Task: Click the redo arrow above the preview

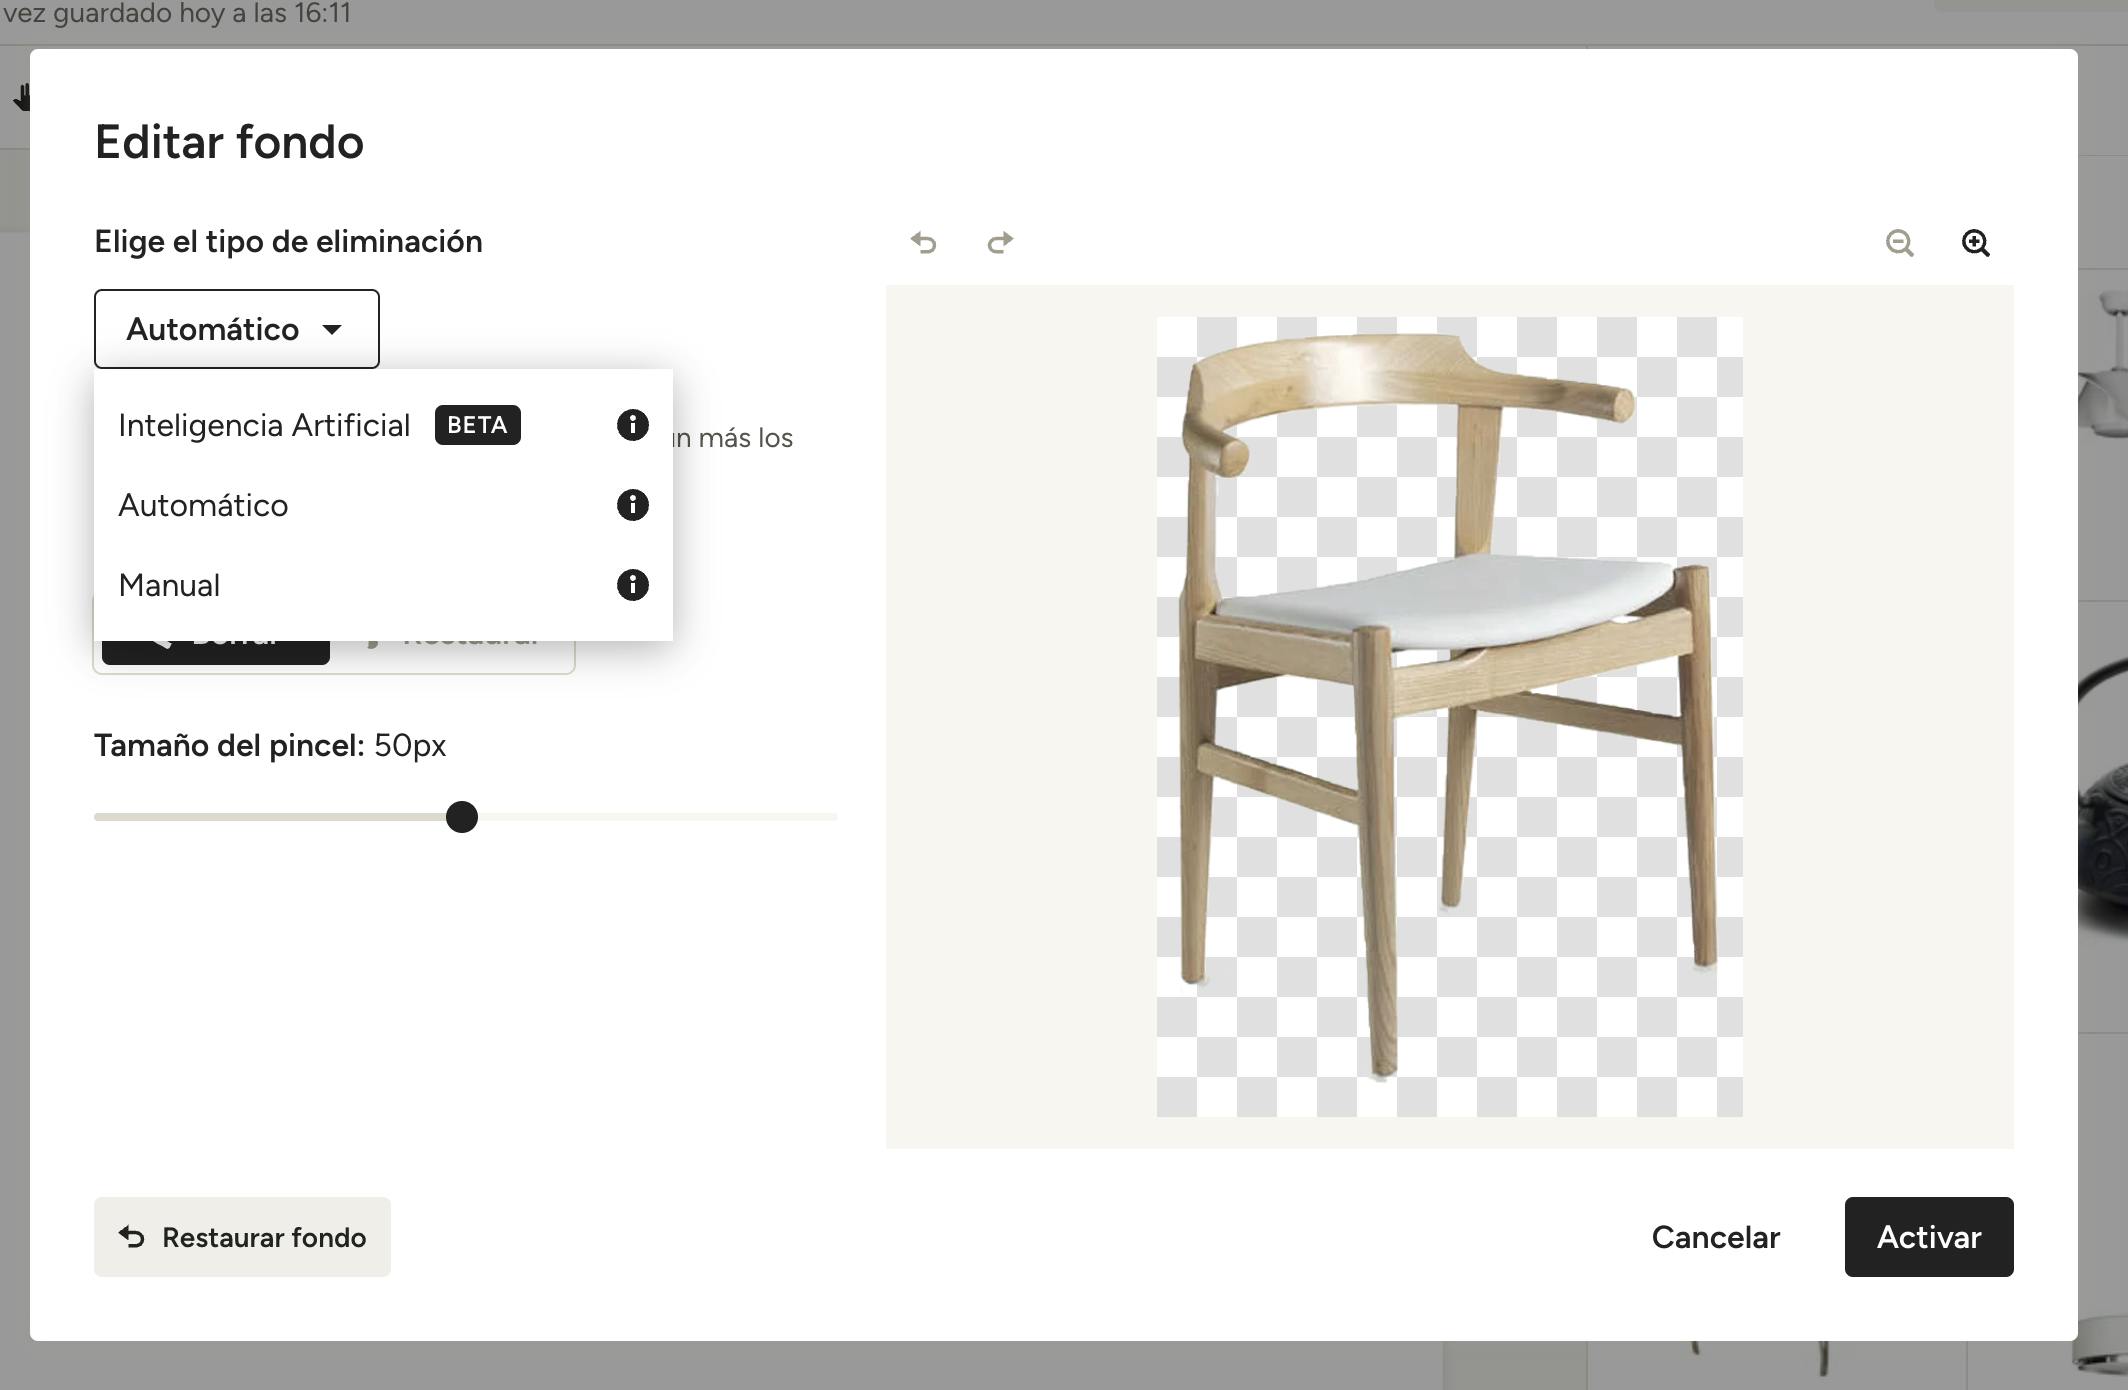Action: click(x=1000, y=243)
